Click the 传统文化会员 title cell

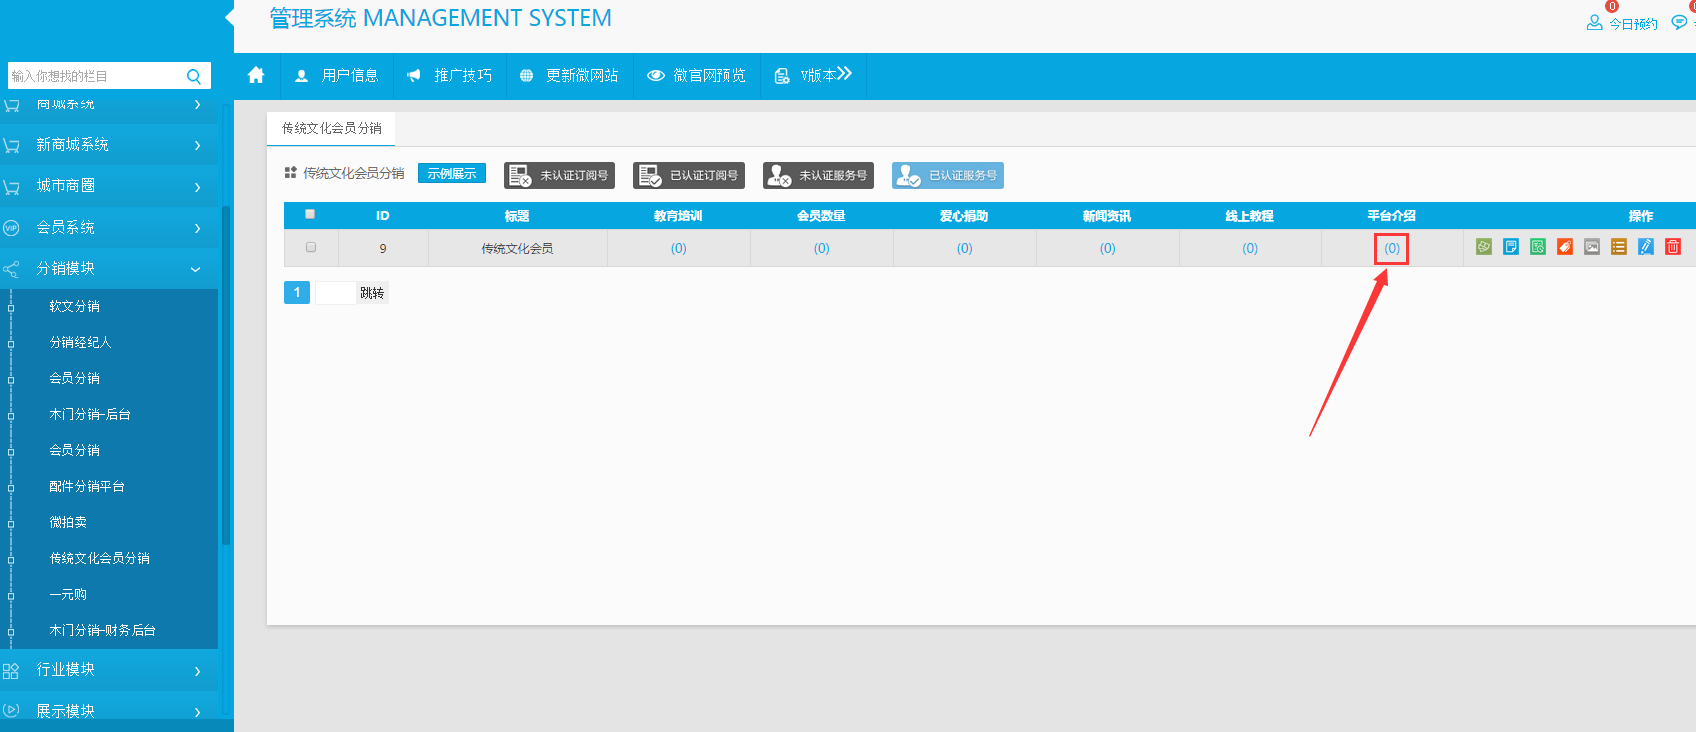tap(517, 248)
